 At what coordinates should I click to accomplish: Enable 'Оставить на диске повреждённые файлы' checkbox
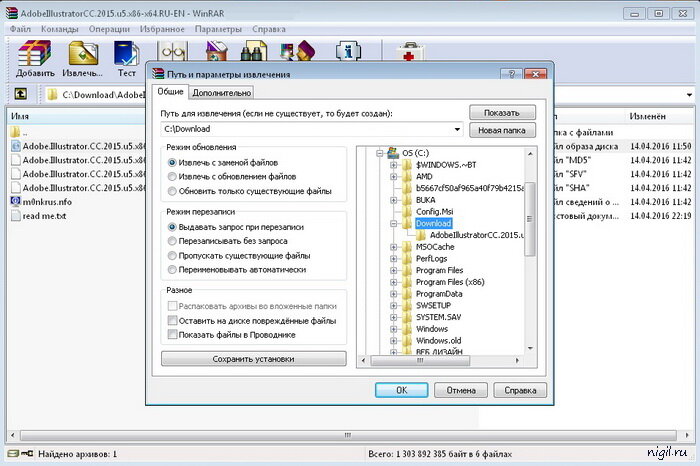[172, 320]
